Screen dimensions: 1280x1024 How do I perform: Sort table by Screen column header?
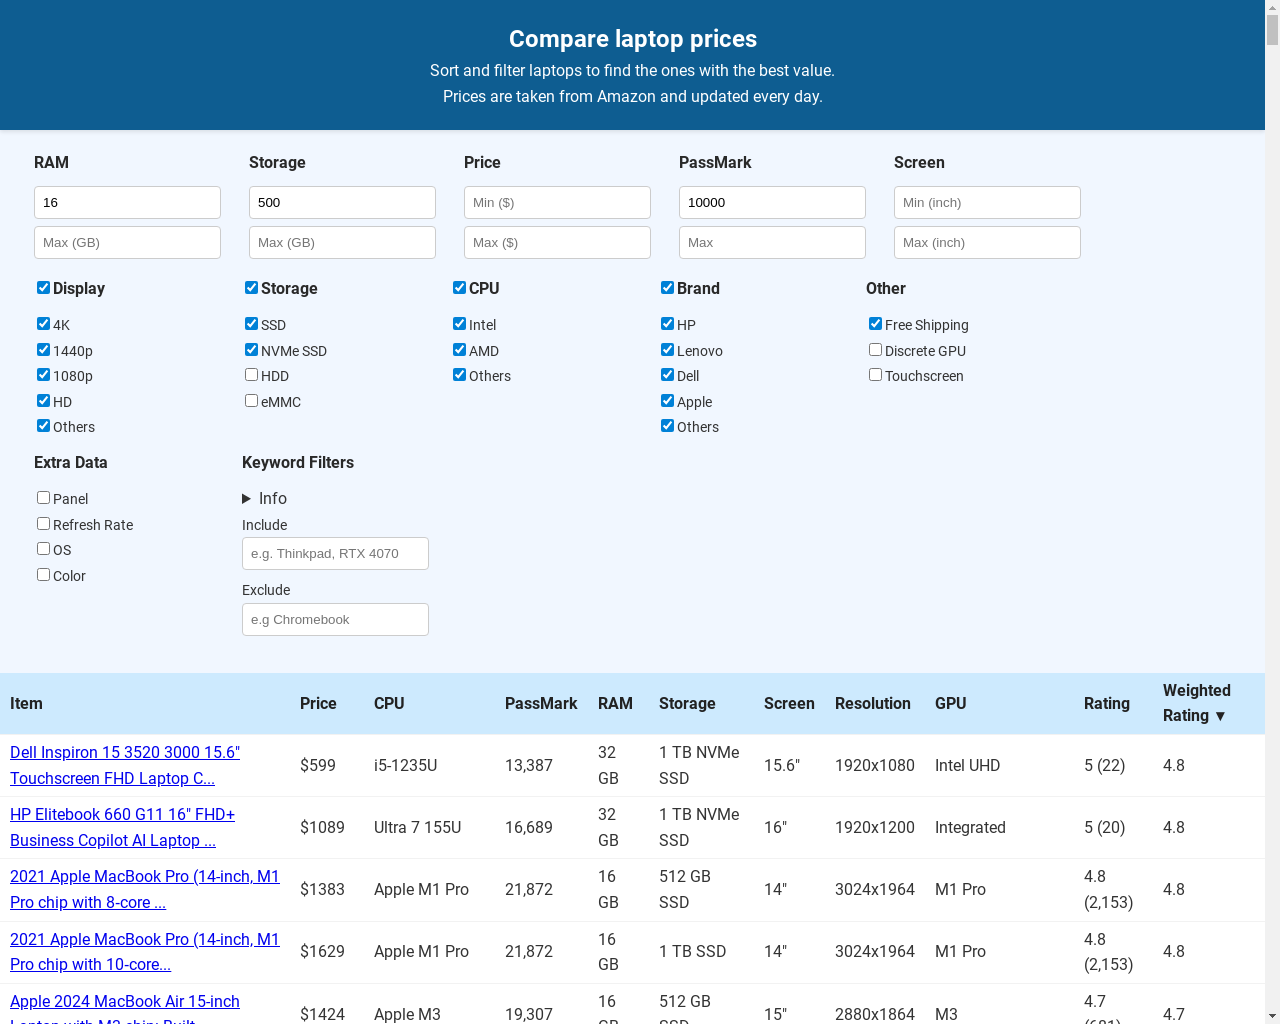(789, 703)
